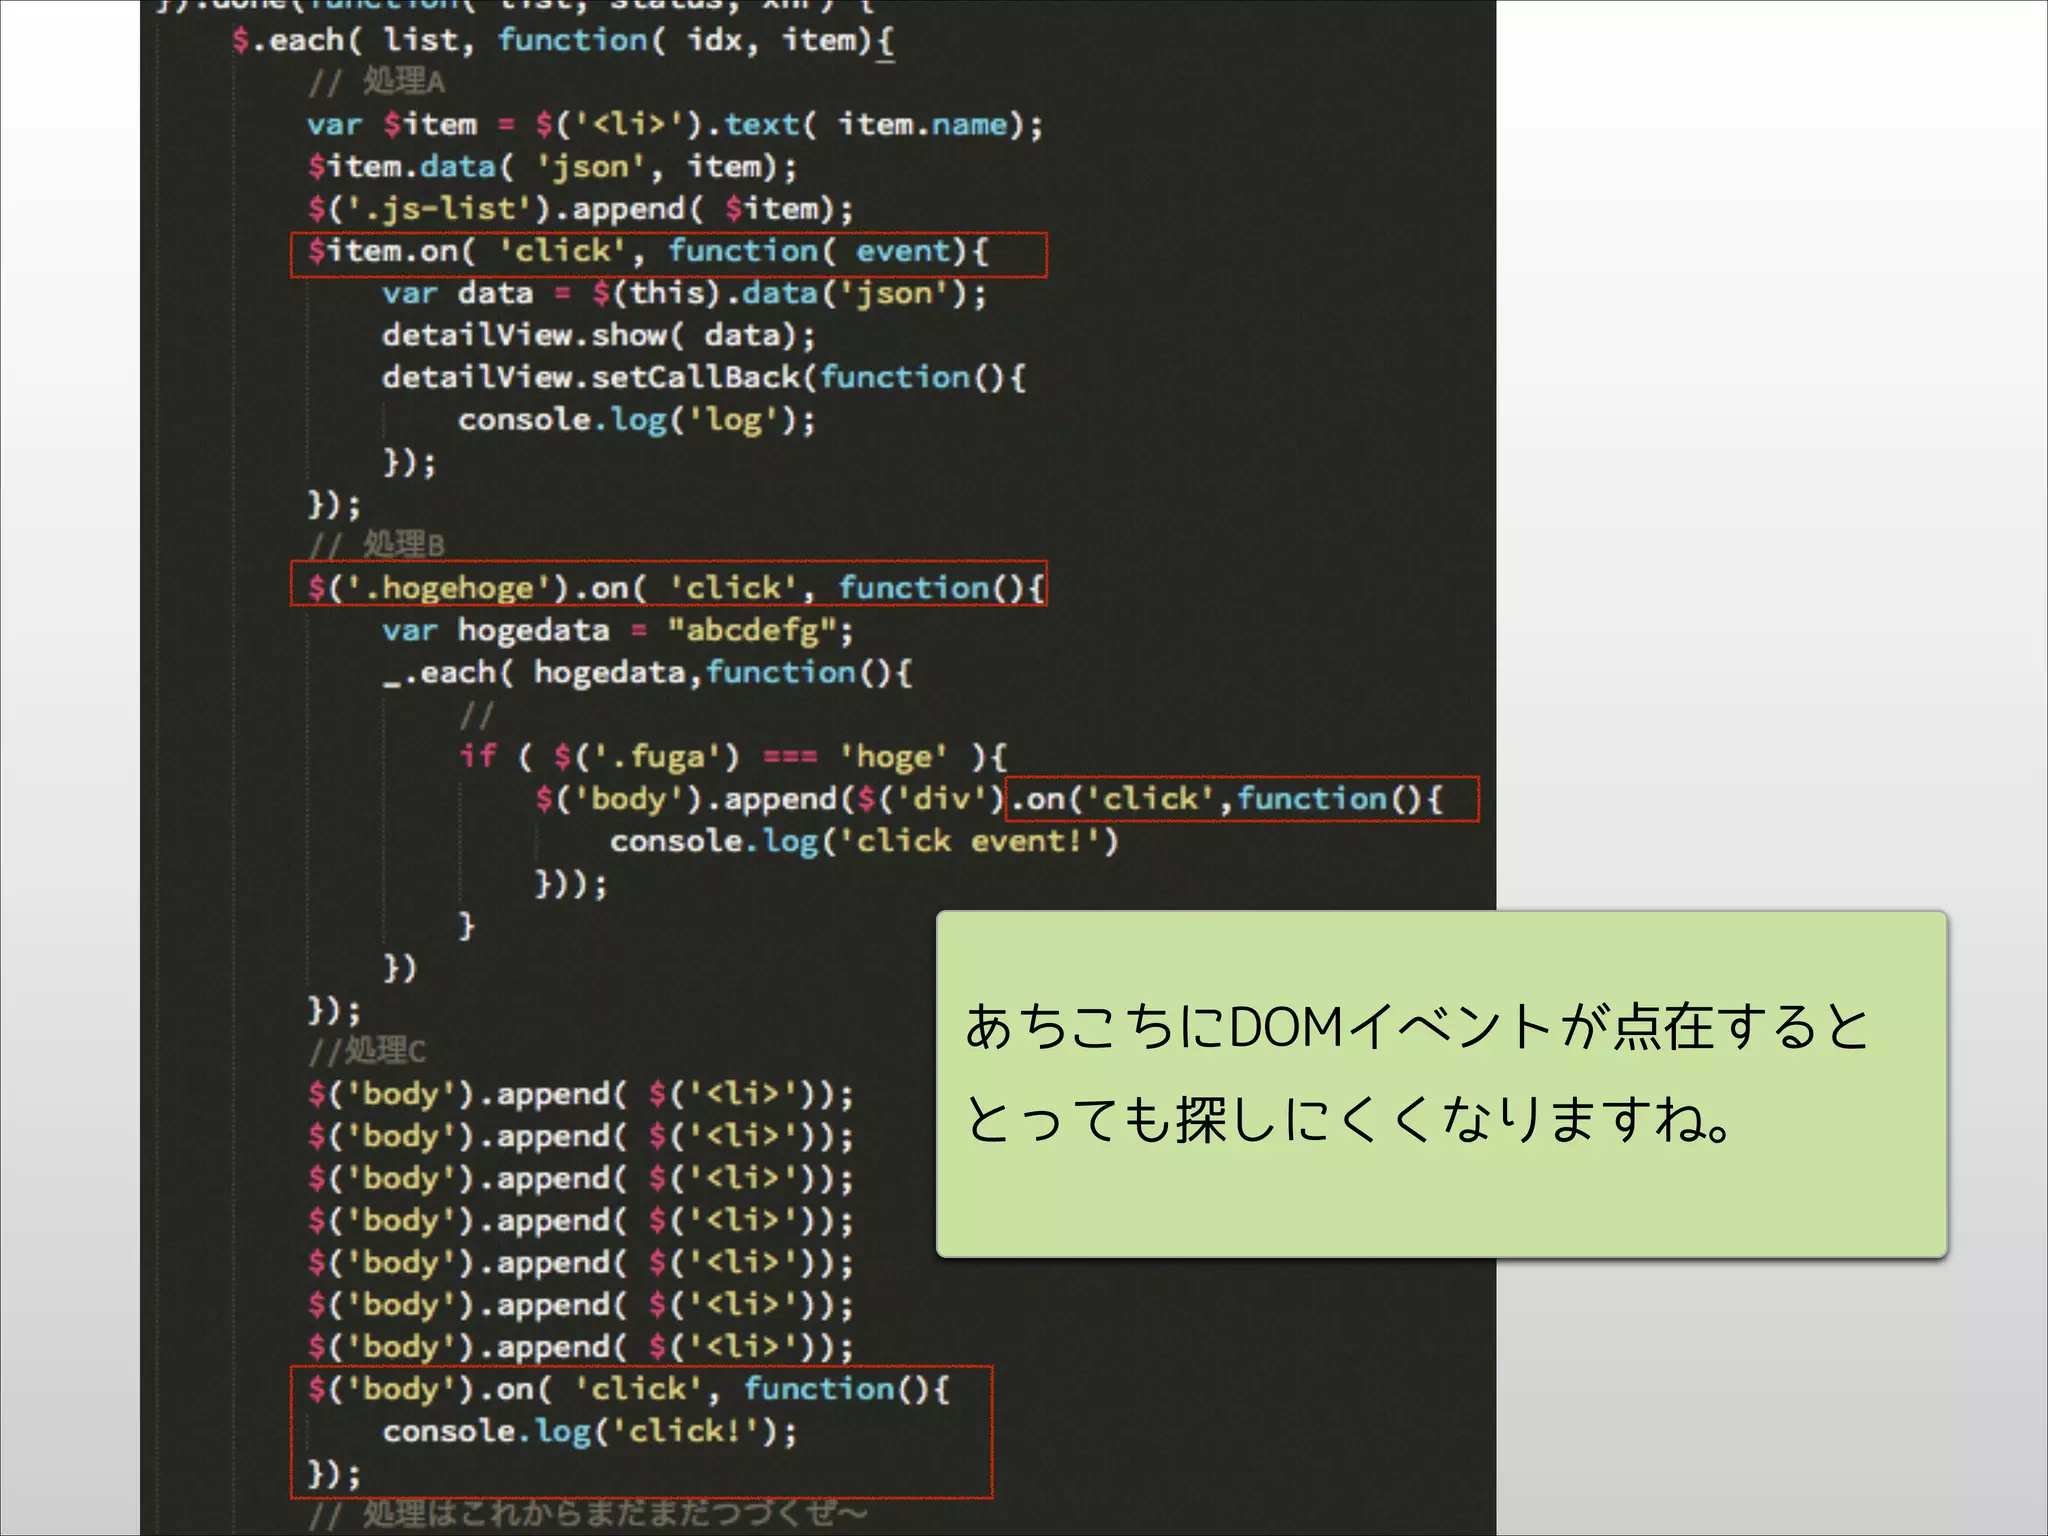
Task: Click the 'detailView.setCallBack(function(){' line
Action: (x=704, y=378)
